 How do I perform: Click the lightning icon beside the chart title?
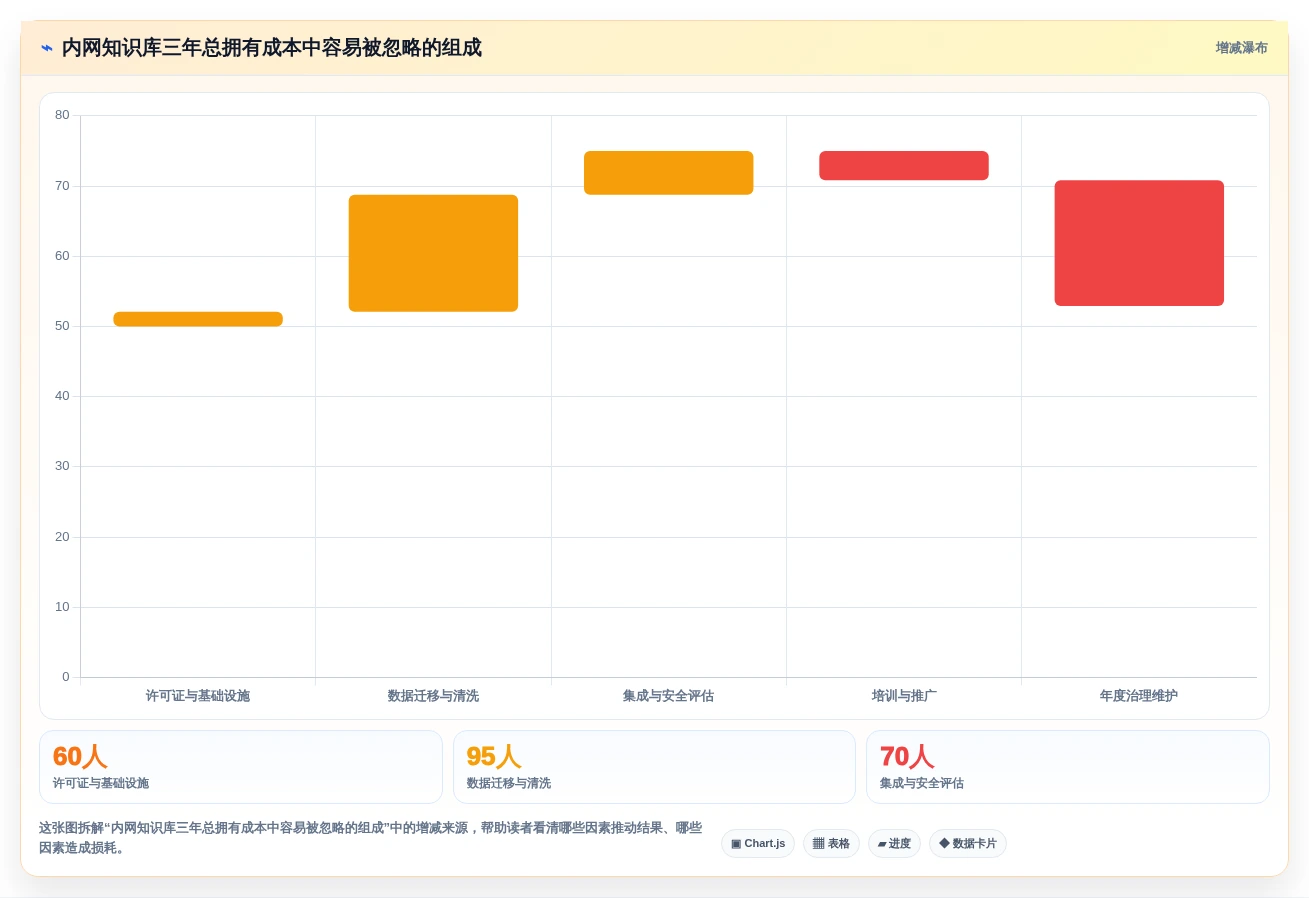point(47,48)
